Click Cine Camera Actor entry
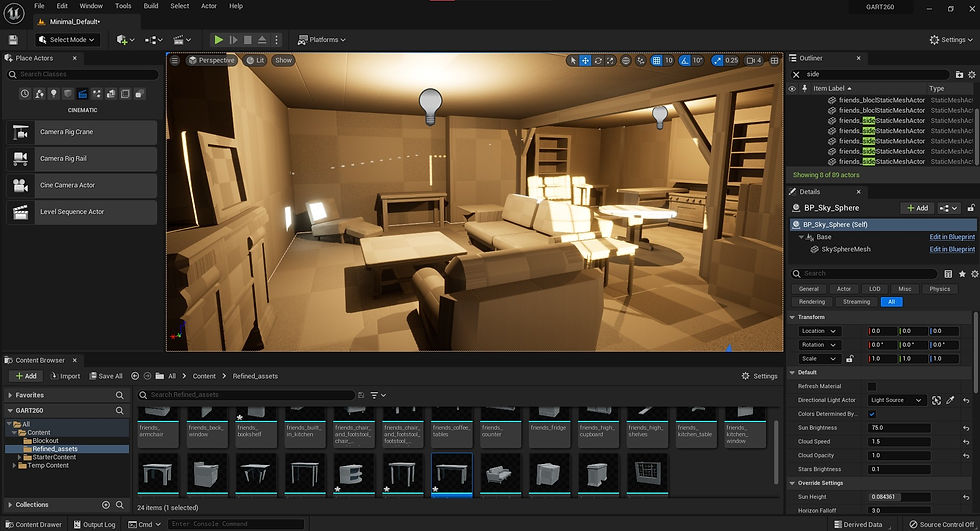This screenshot has height=531, width=980. point(81,185)
